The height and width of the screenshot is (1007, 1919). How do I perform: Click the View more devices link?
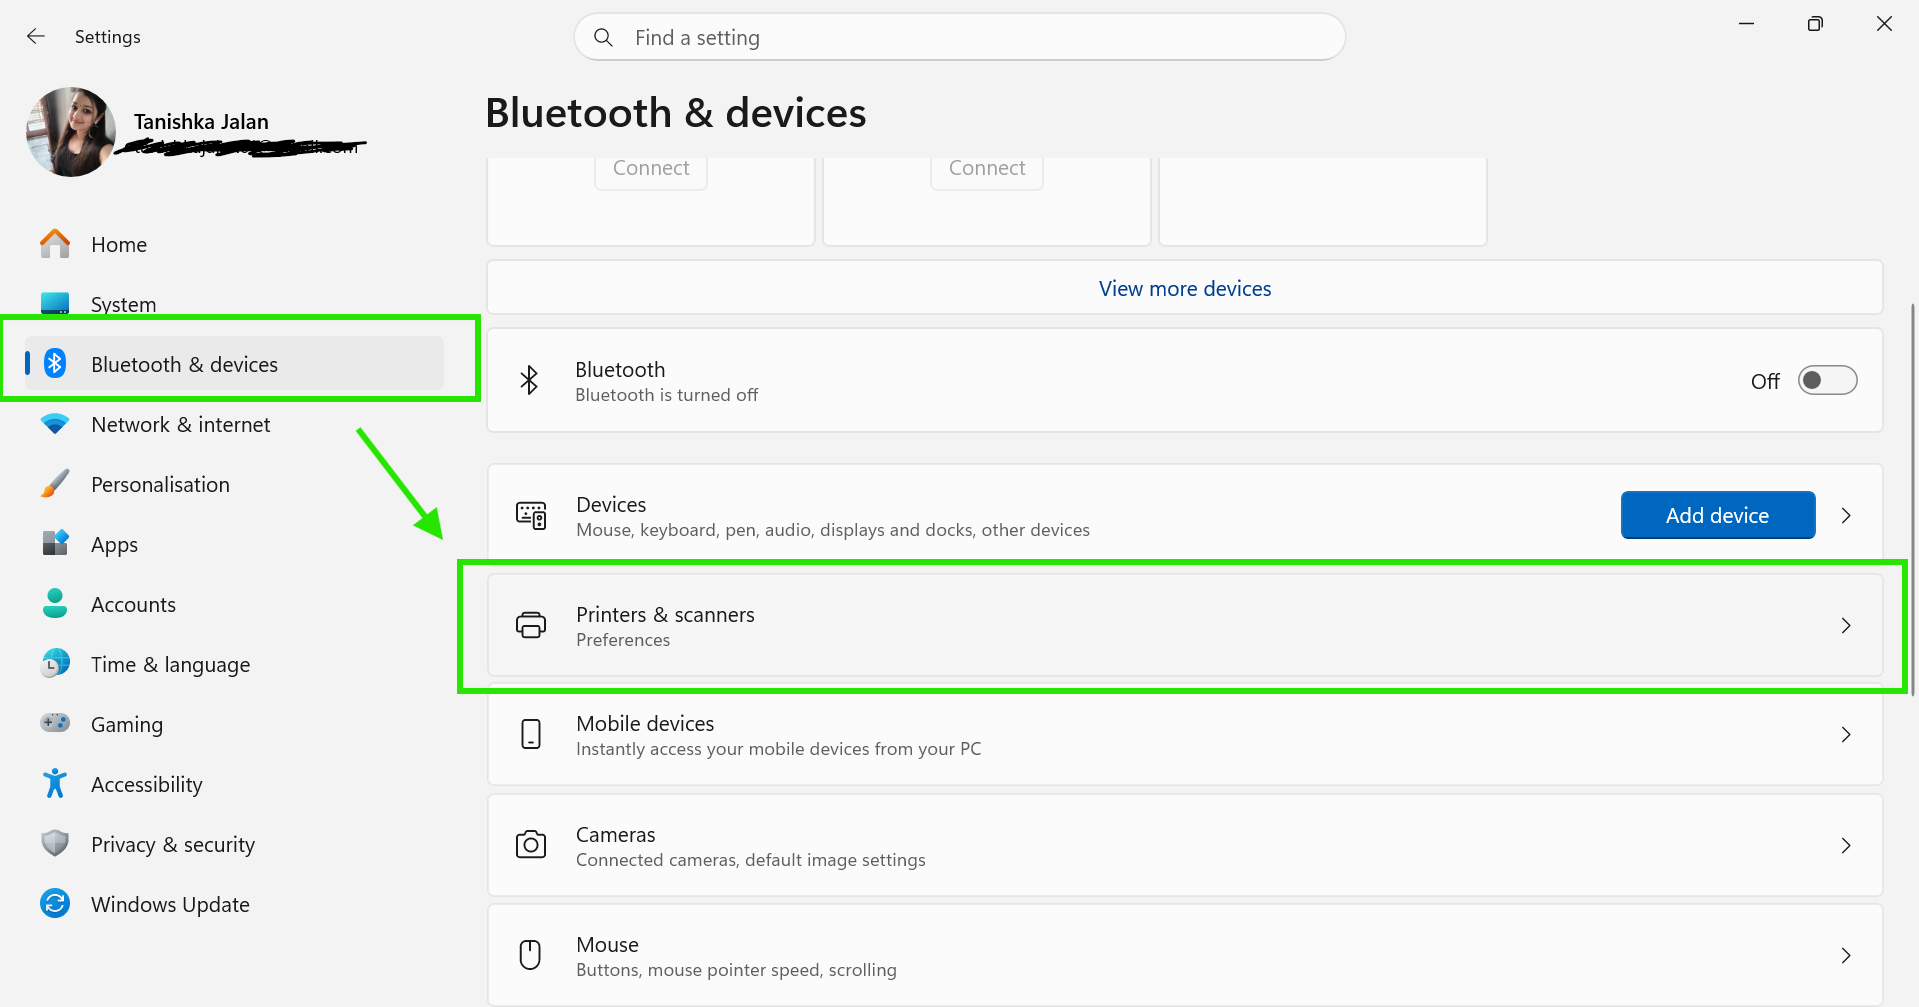[1185, 288]
